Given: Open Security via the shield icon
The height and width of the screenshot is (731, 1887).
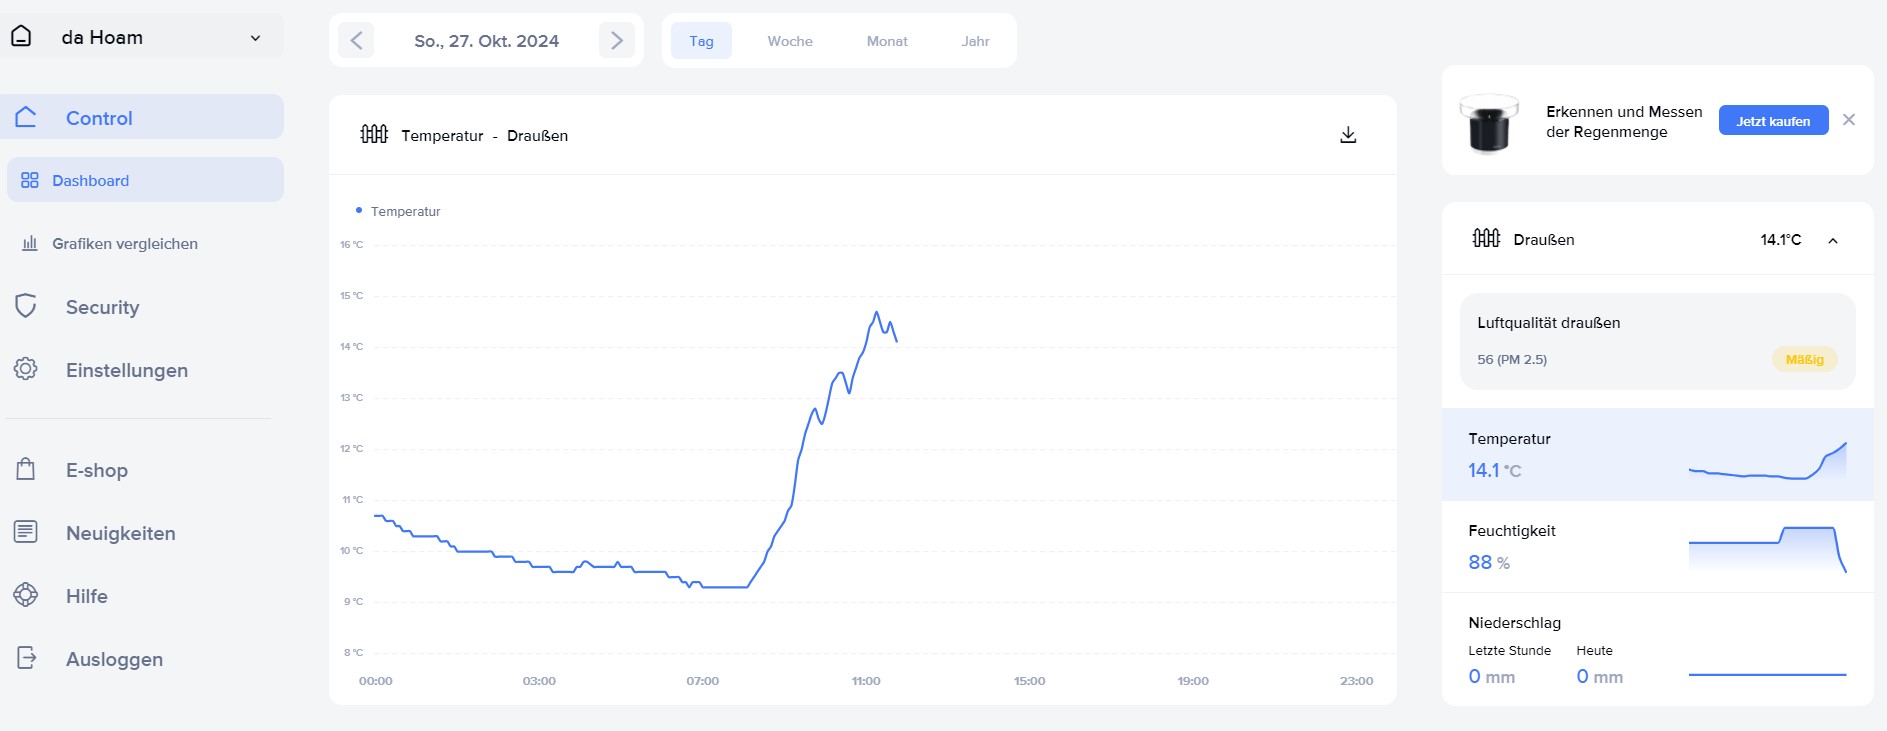Looking at the screenshot, I should [x=26, y=307].
